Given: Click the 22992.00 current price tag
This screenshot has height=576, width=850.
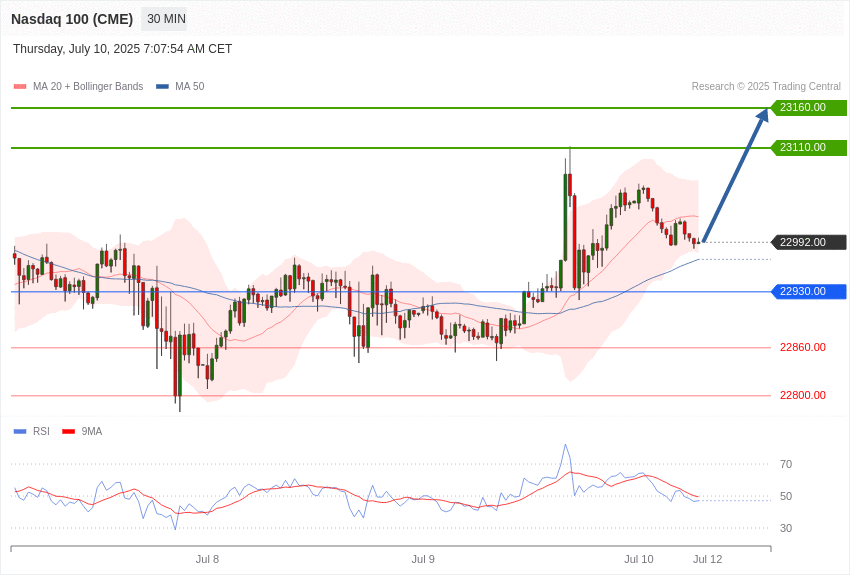Looking at the screenshot, I should (809, 242).
